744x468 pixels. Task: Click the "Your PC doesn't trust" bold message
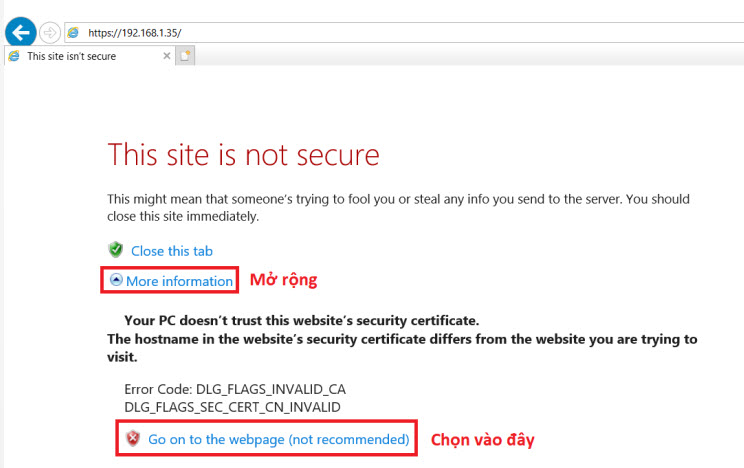coord(301,321)
